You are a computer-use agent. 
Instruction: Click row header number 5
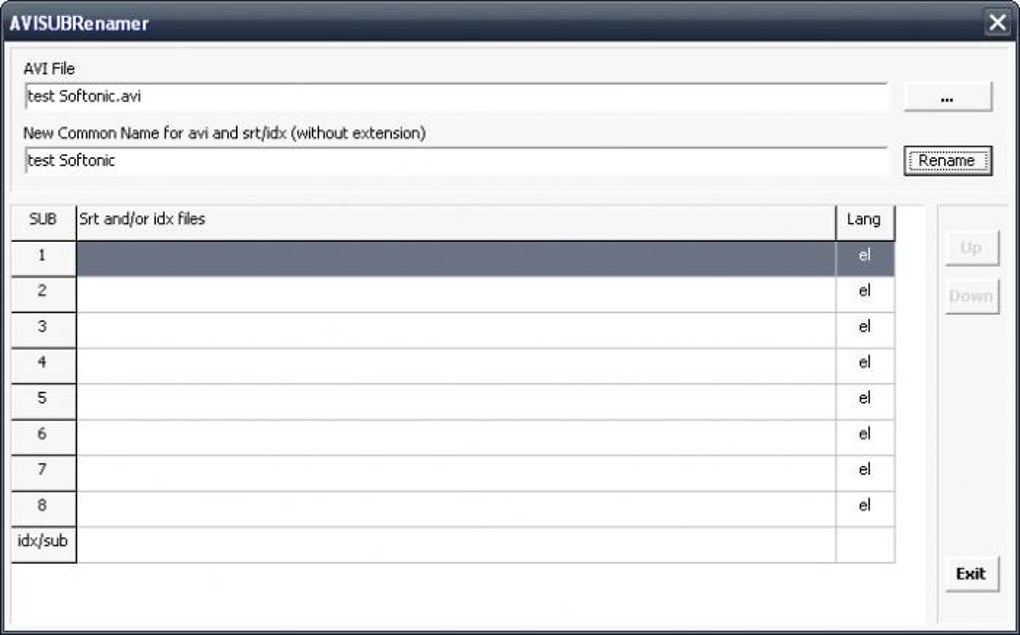[x=43, y=399]
